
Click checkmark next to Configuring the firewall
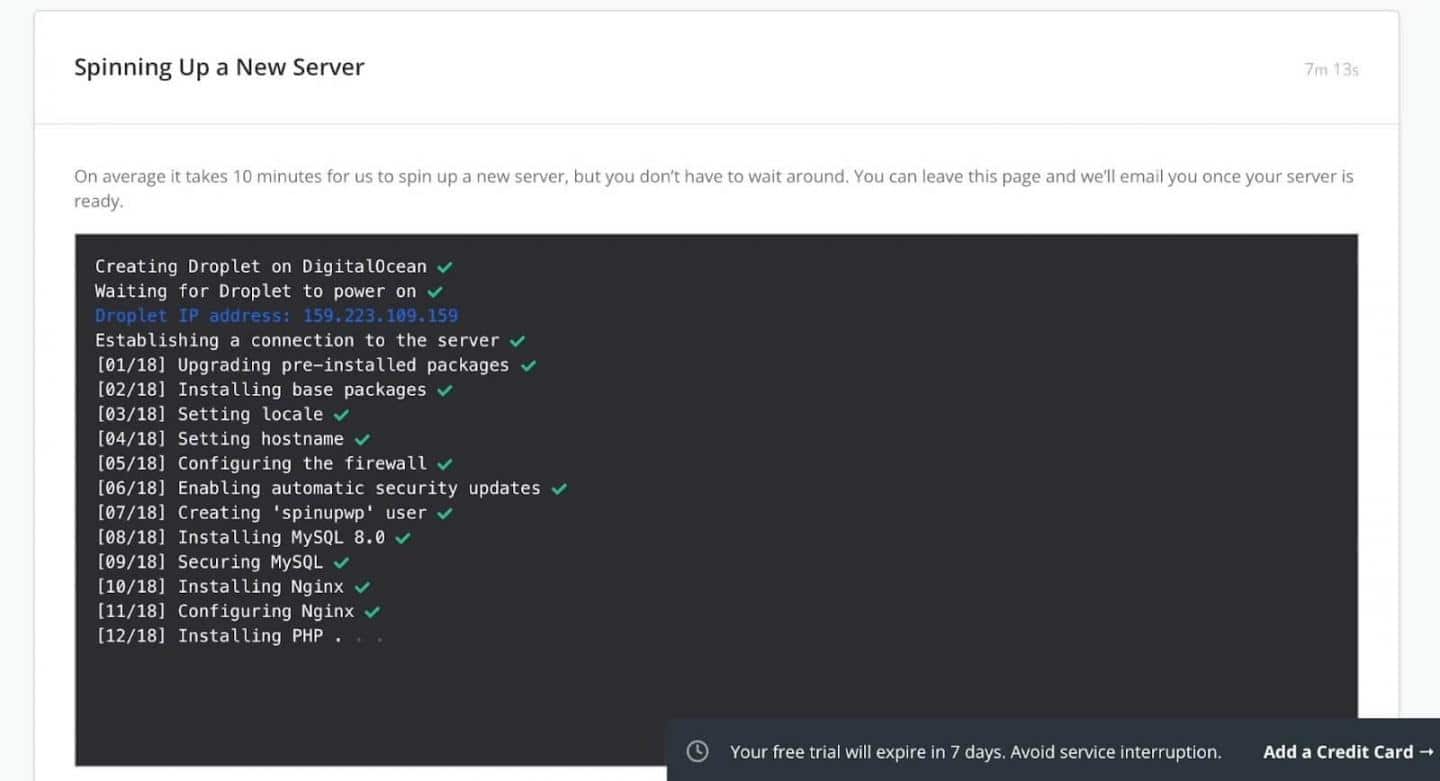click(x=445, y=464)
